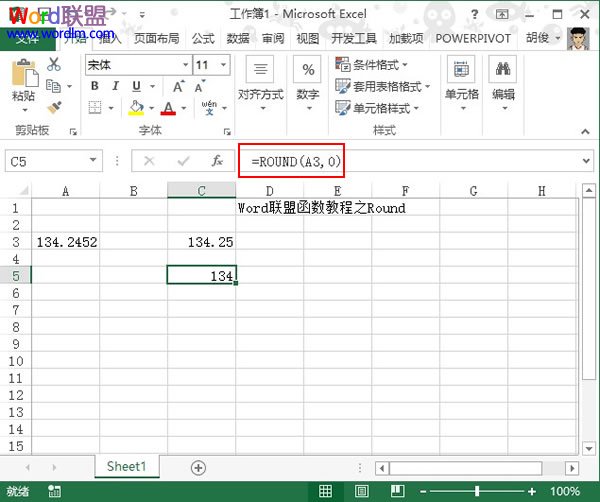Image resolution: width=600 pixels, height=502 pixels.
Task: Open fill color dropdown arrow
Action: [152, 108]
